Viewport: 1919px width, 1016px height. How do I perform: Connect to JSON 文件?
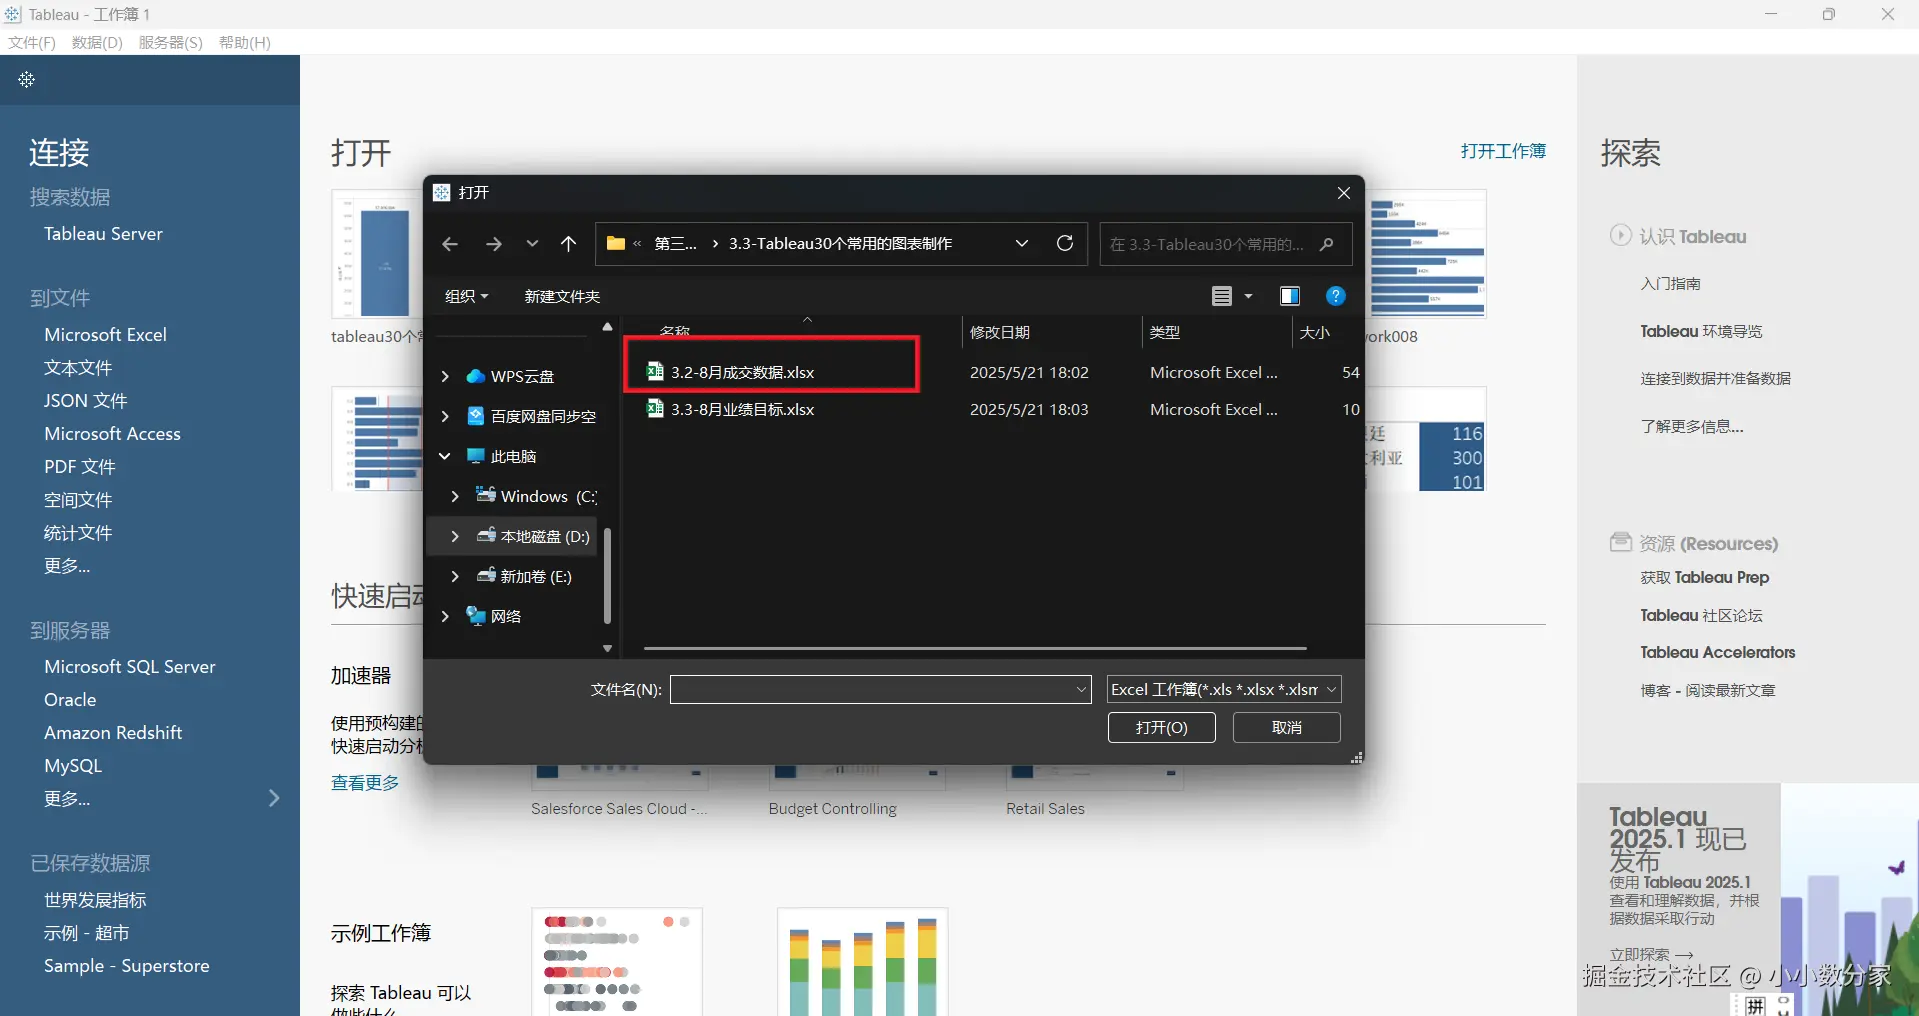[x=85, y=400]
